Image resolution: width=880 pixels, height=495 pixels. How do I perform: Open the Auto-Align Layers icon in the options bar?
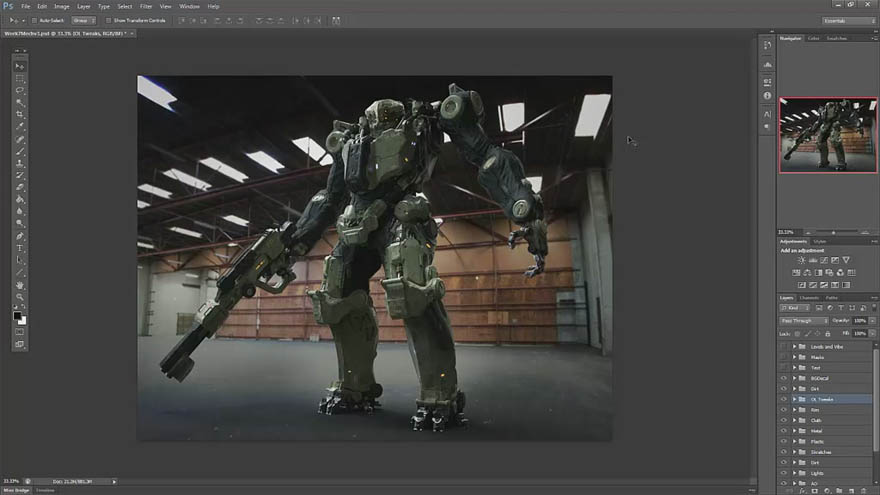[x=336, y=21]
